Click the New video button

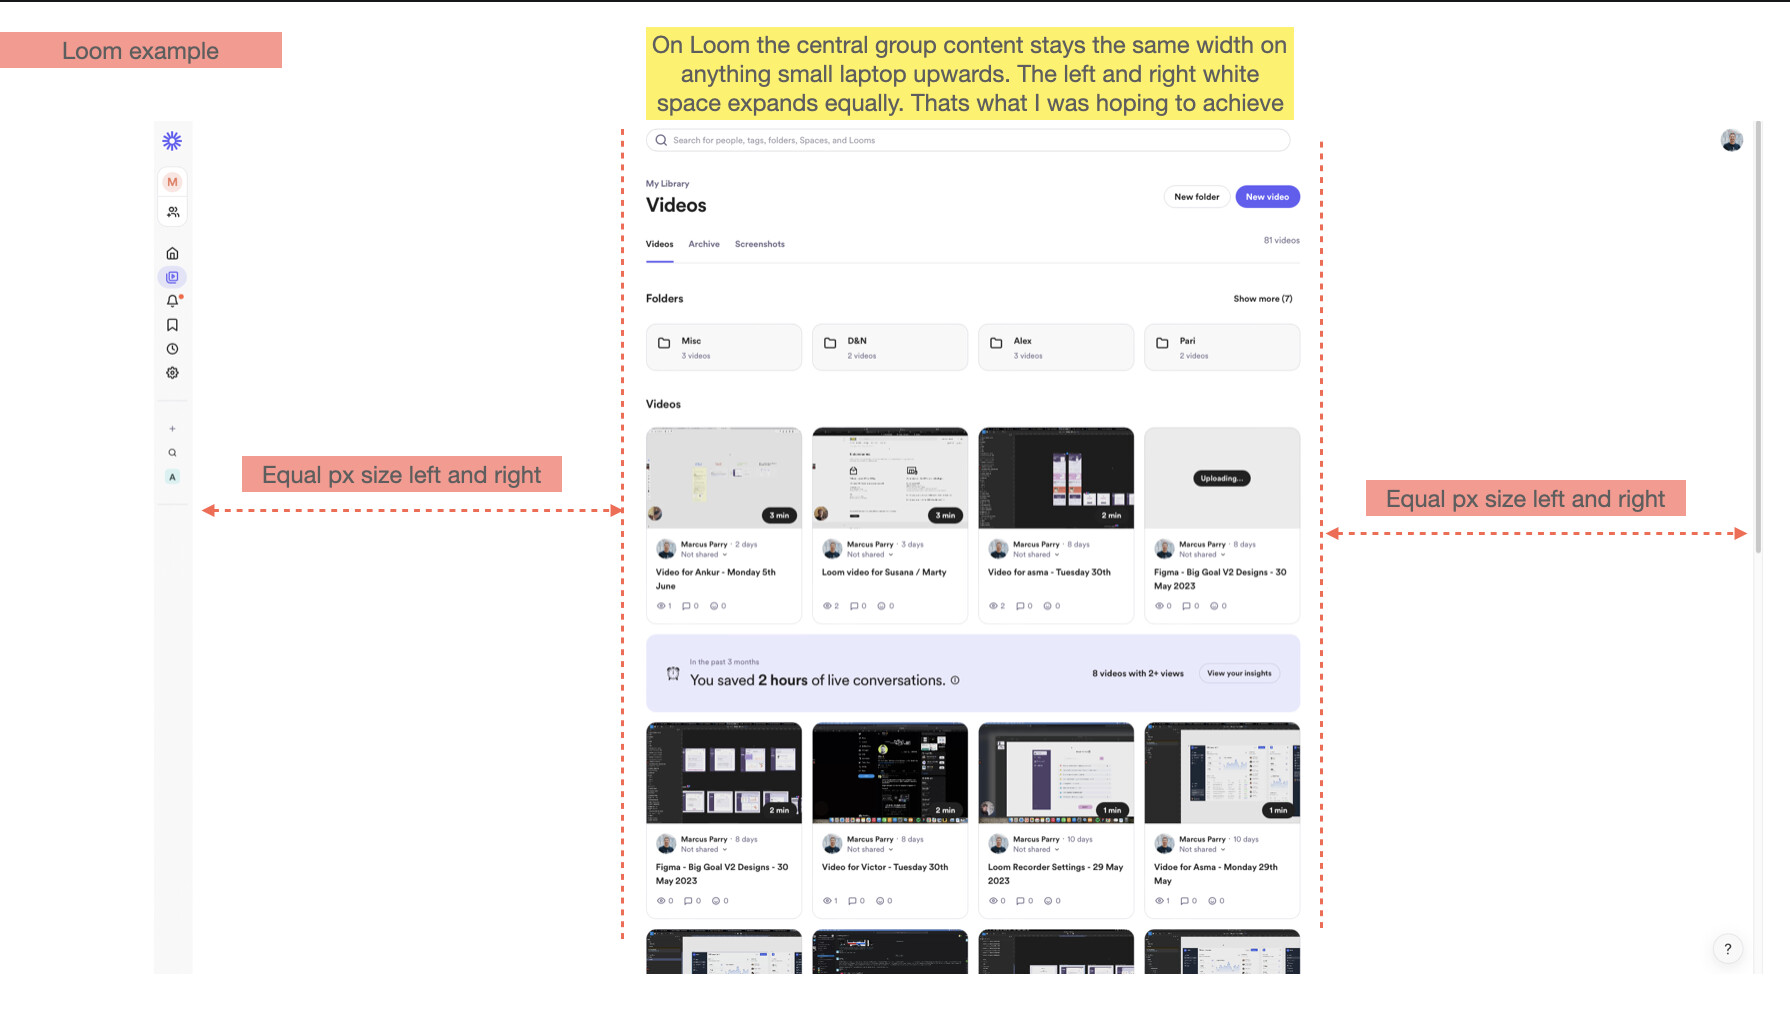[1267, 196]
